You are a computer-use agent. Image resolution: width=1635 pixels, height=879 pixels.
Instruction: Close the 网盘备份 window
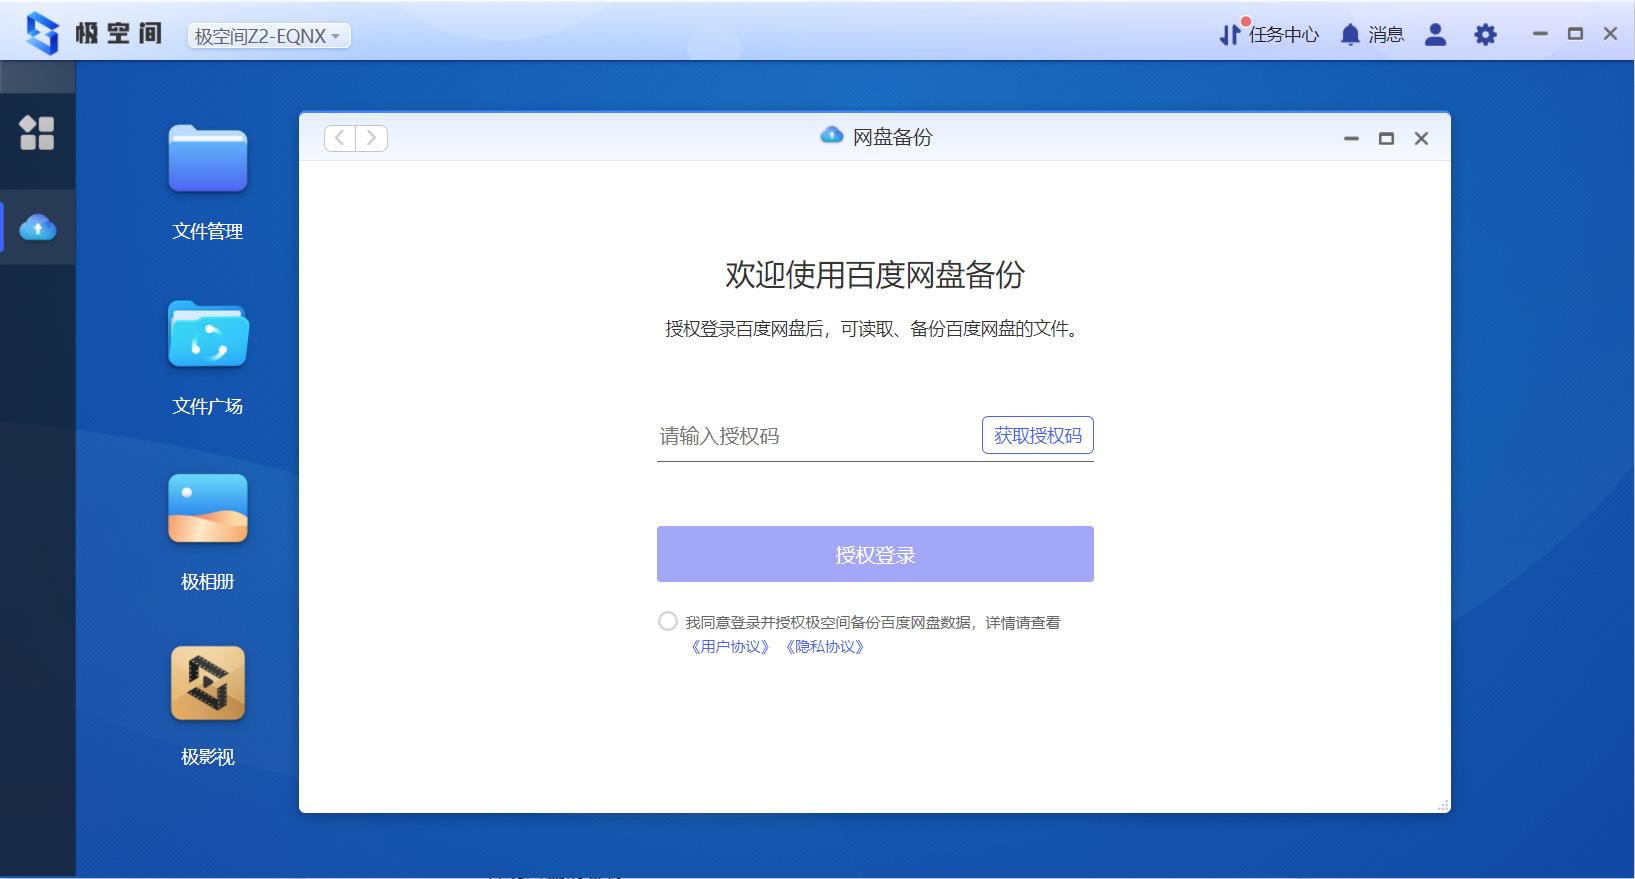coord(1421,139)
